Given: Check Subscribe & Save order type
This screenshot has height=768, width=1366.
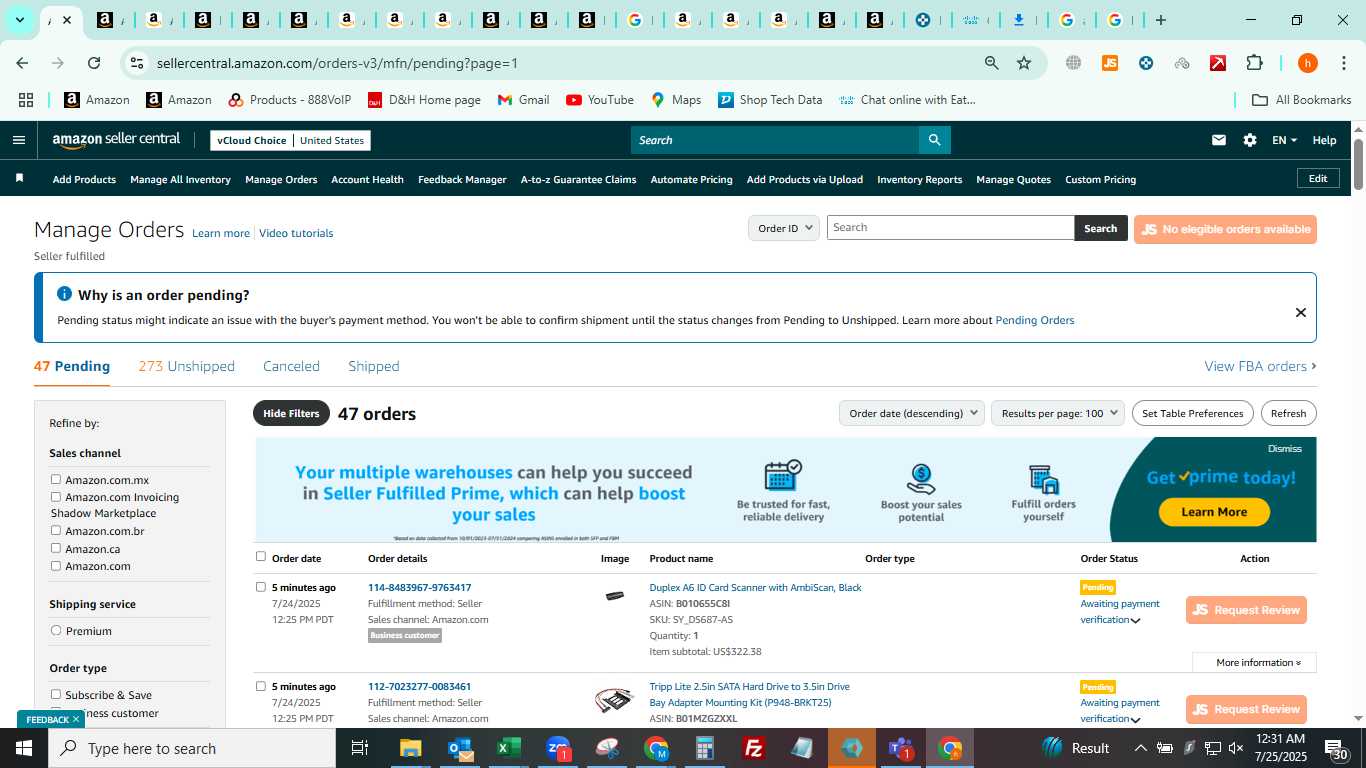Looking at the screenshot, I should [56, 694].
